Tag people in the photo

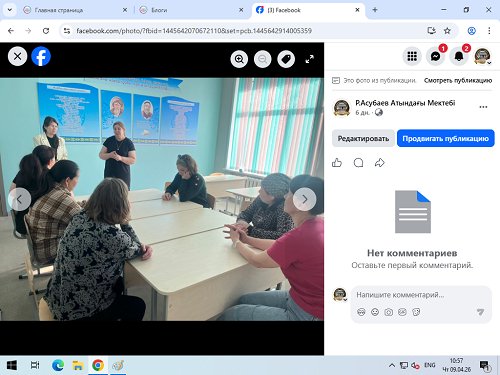[x=286, y=59]
